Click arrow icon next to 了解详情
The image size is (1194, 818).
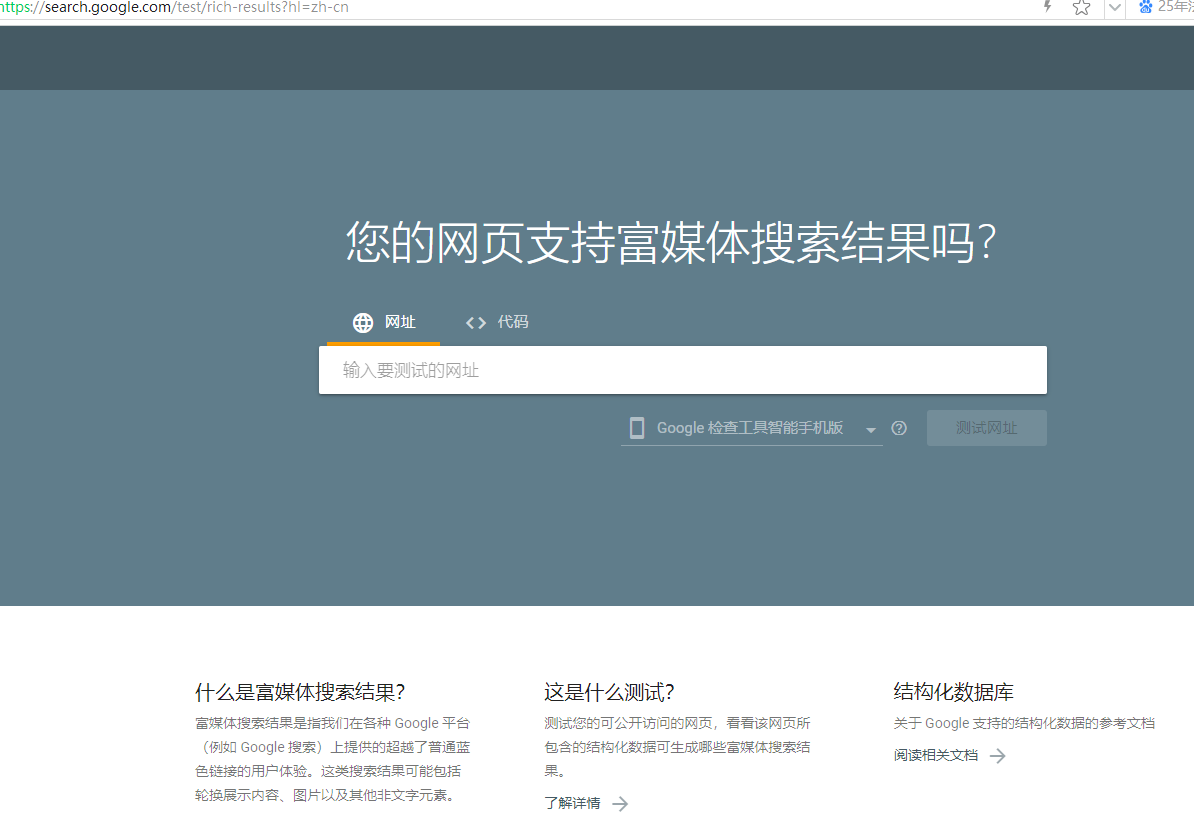pyautogui.click(x=621, y=803)
